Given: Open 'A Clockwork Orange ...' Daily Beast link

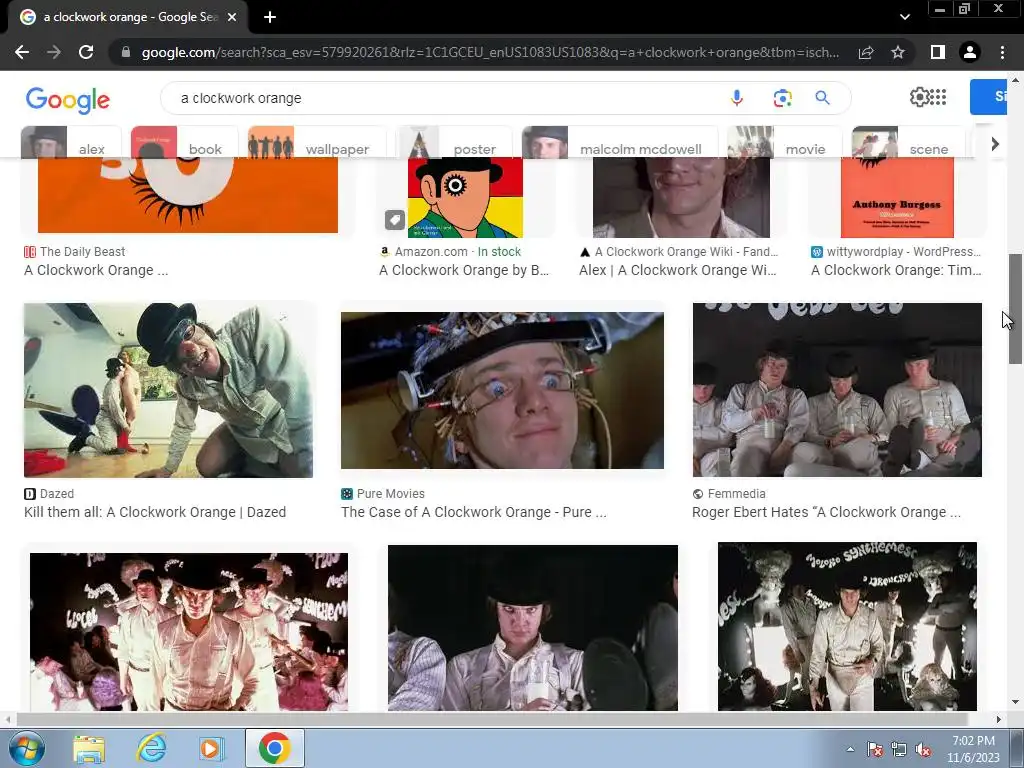Looking at the screenshot, I should click(96, 270).
